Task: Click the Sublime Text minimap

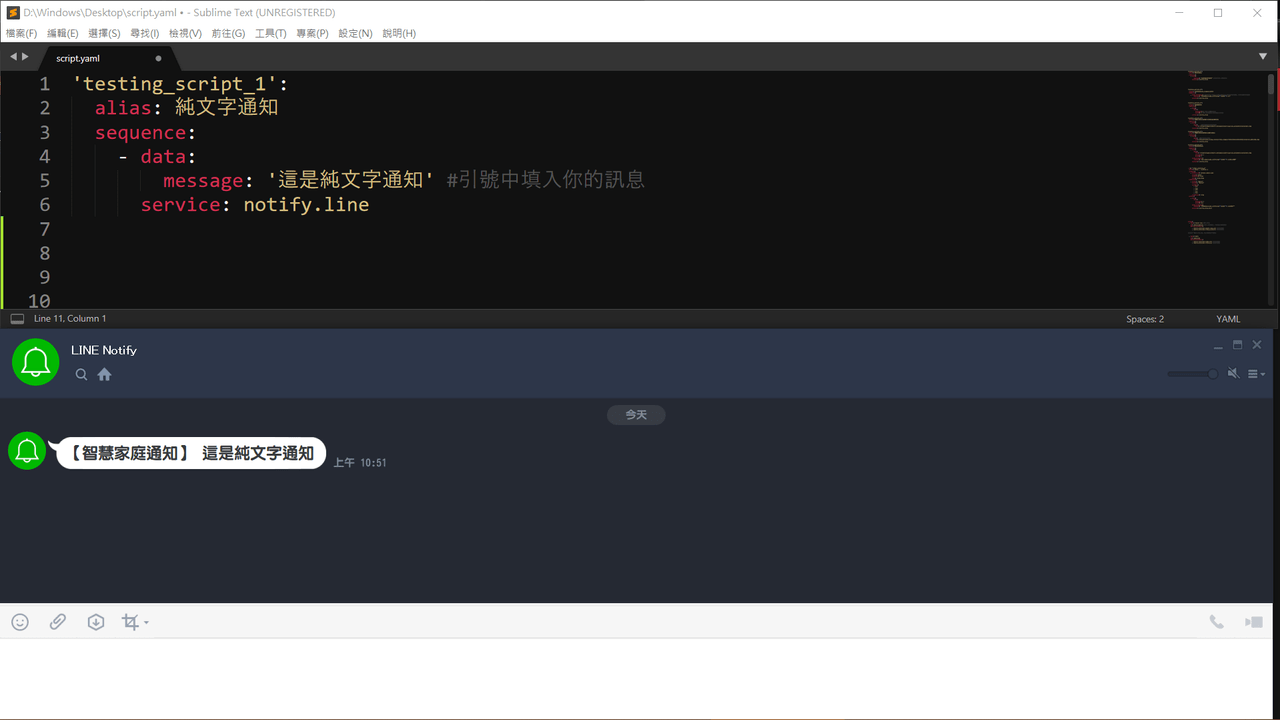Action: (x=1226, y=158)
